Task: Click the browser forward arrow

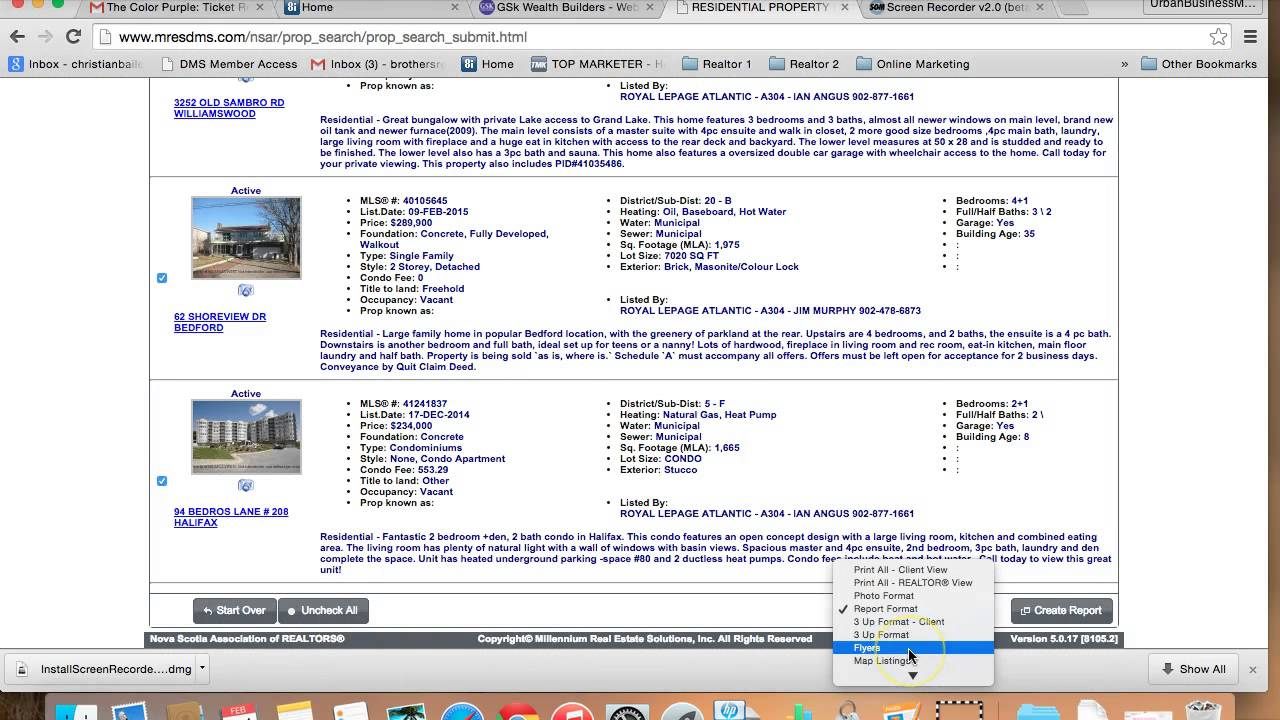Action: [45, 37]
